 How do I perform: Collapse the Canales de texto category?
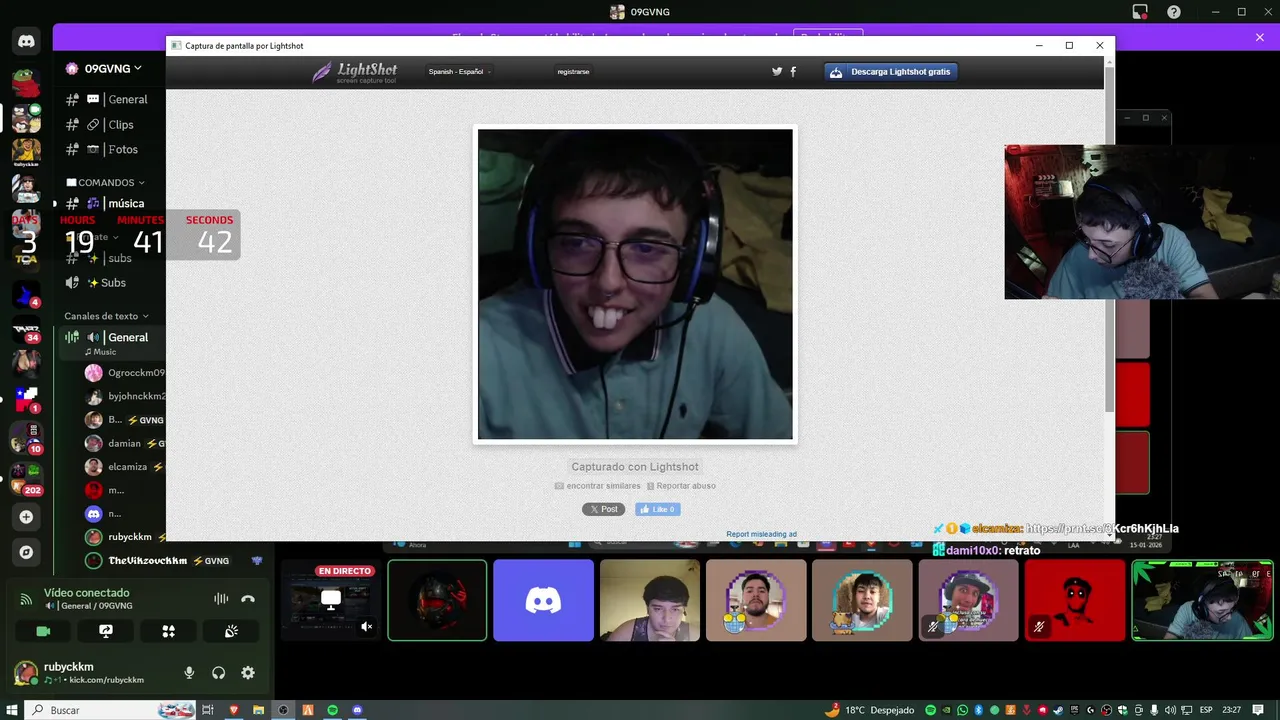pos(106,316)
